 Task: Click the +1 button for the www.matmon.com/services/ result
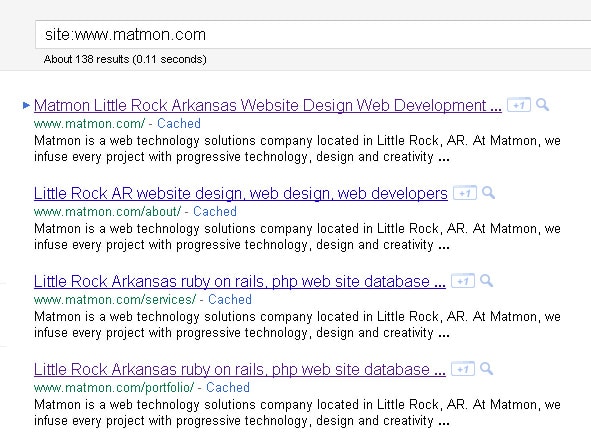tap(463, 281)
